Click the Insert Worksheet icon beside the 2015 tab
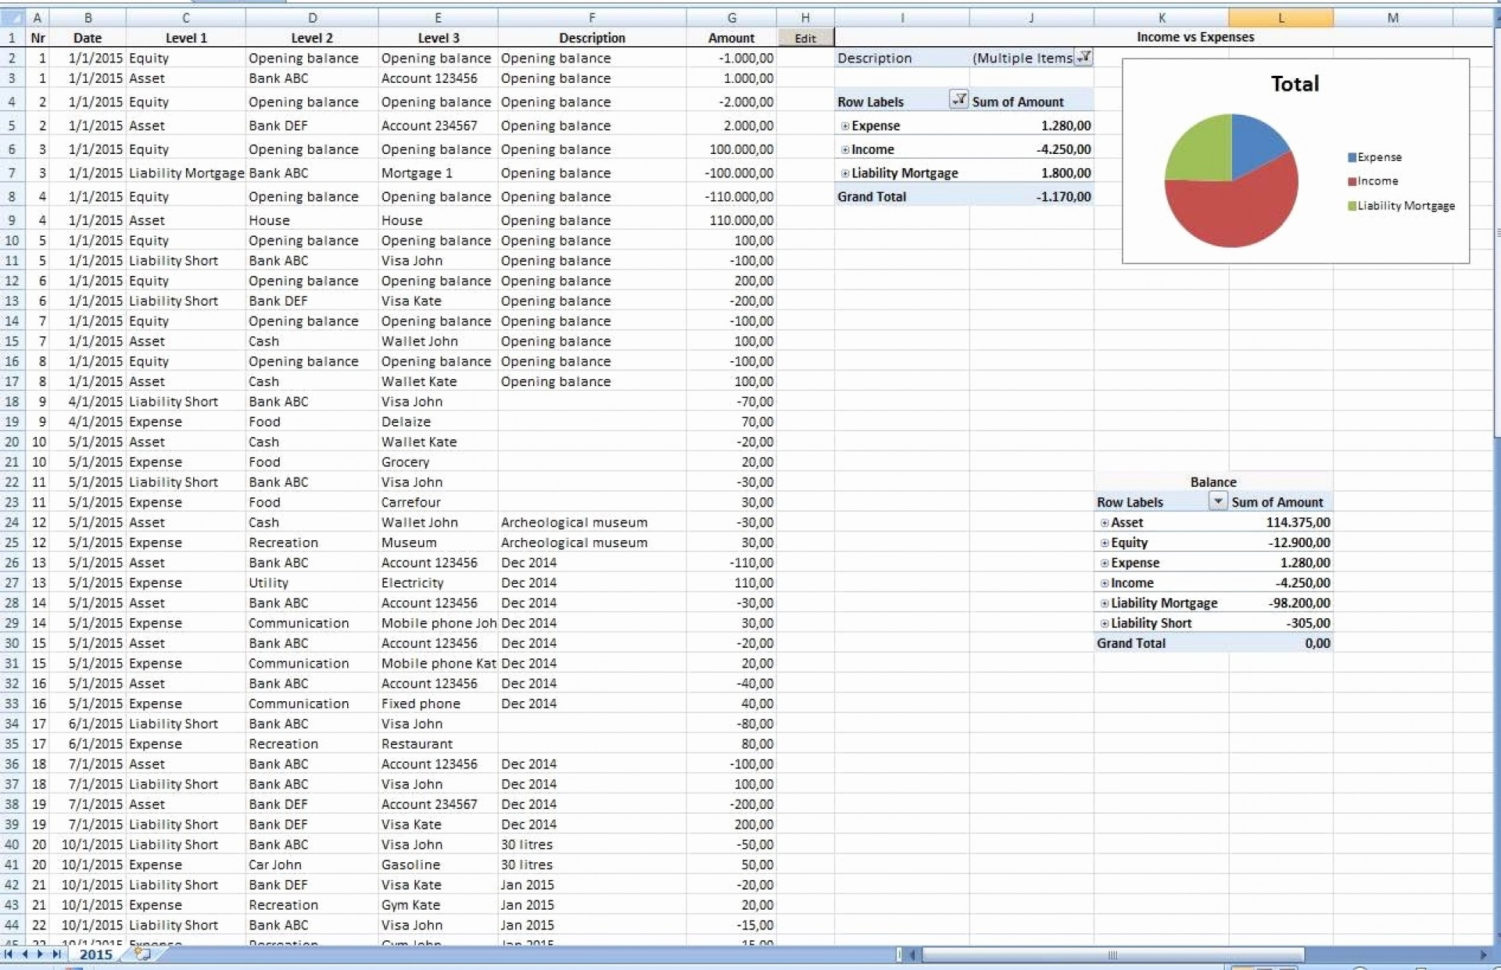The height and width of the screenshot is (970, 1501). click(141, 955)
